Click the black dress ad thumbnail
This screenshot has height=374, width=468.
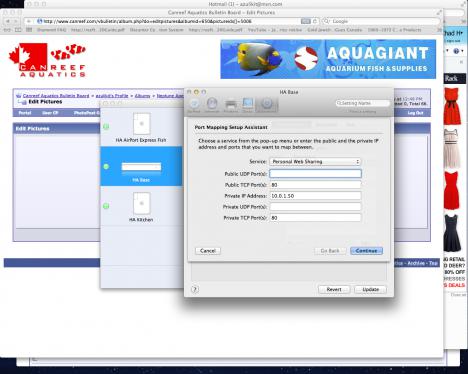click(452, 233)
